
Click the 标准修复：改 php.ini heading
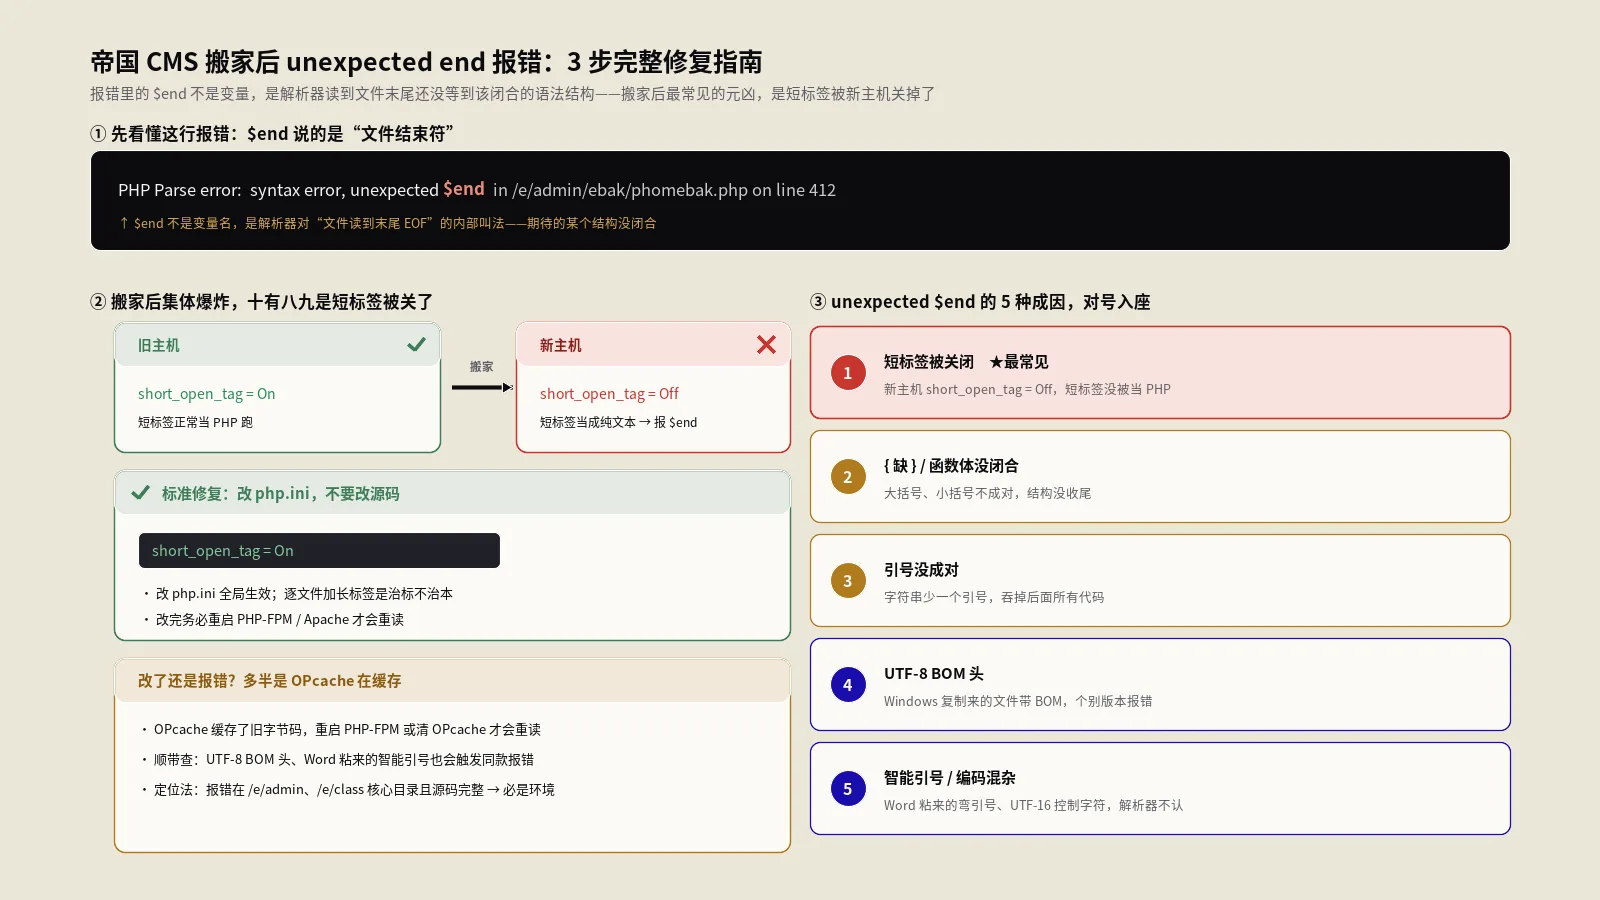click(281, 493)
